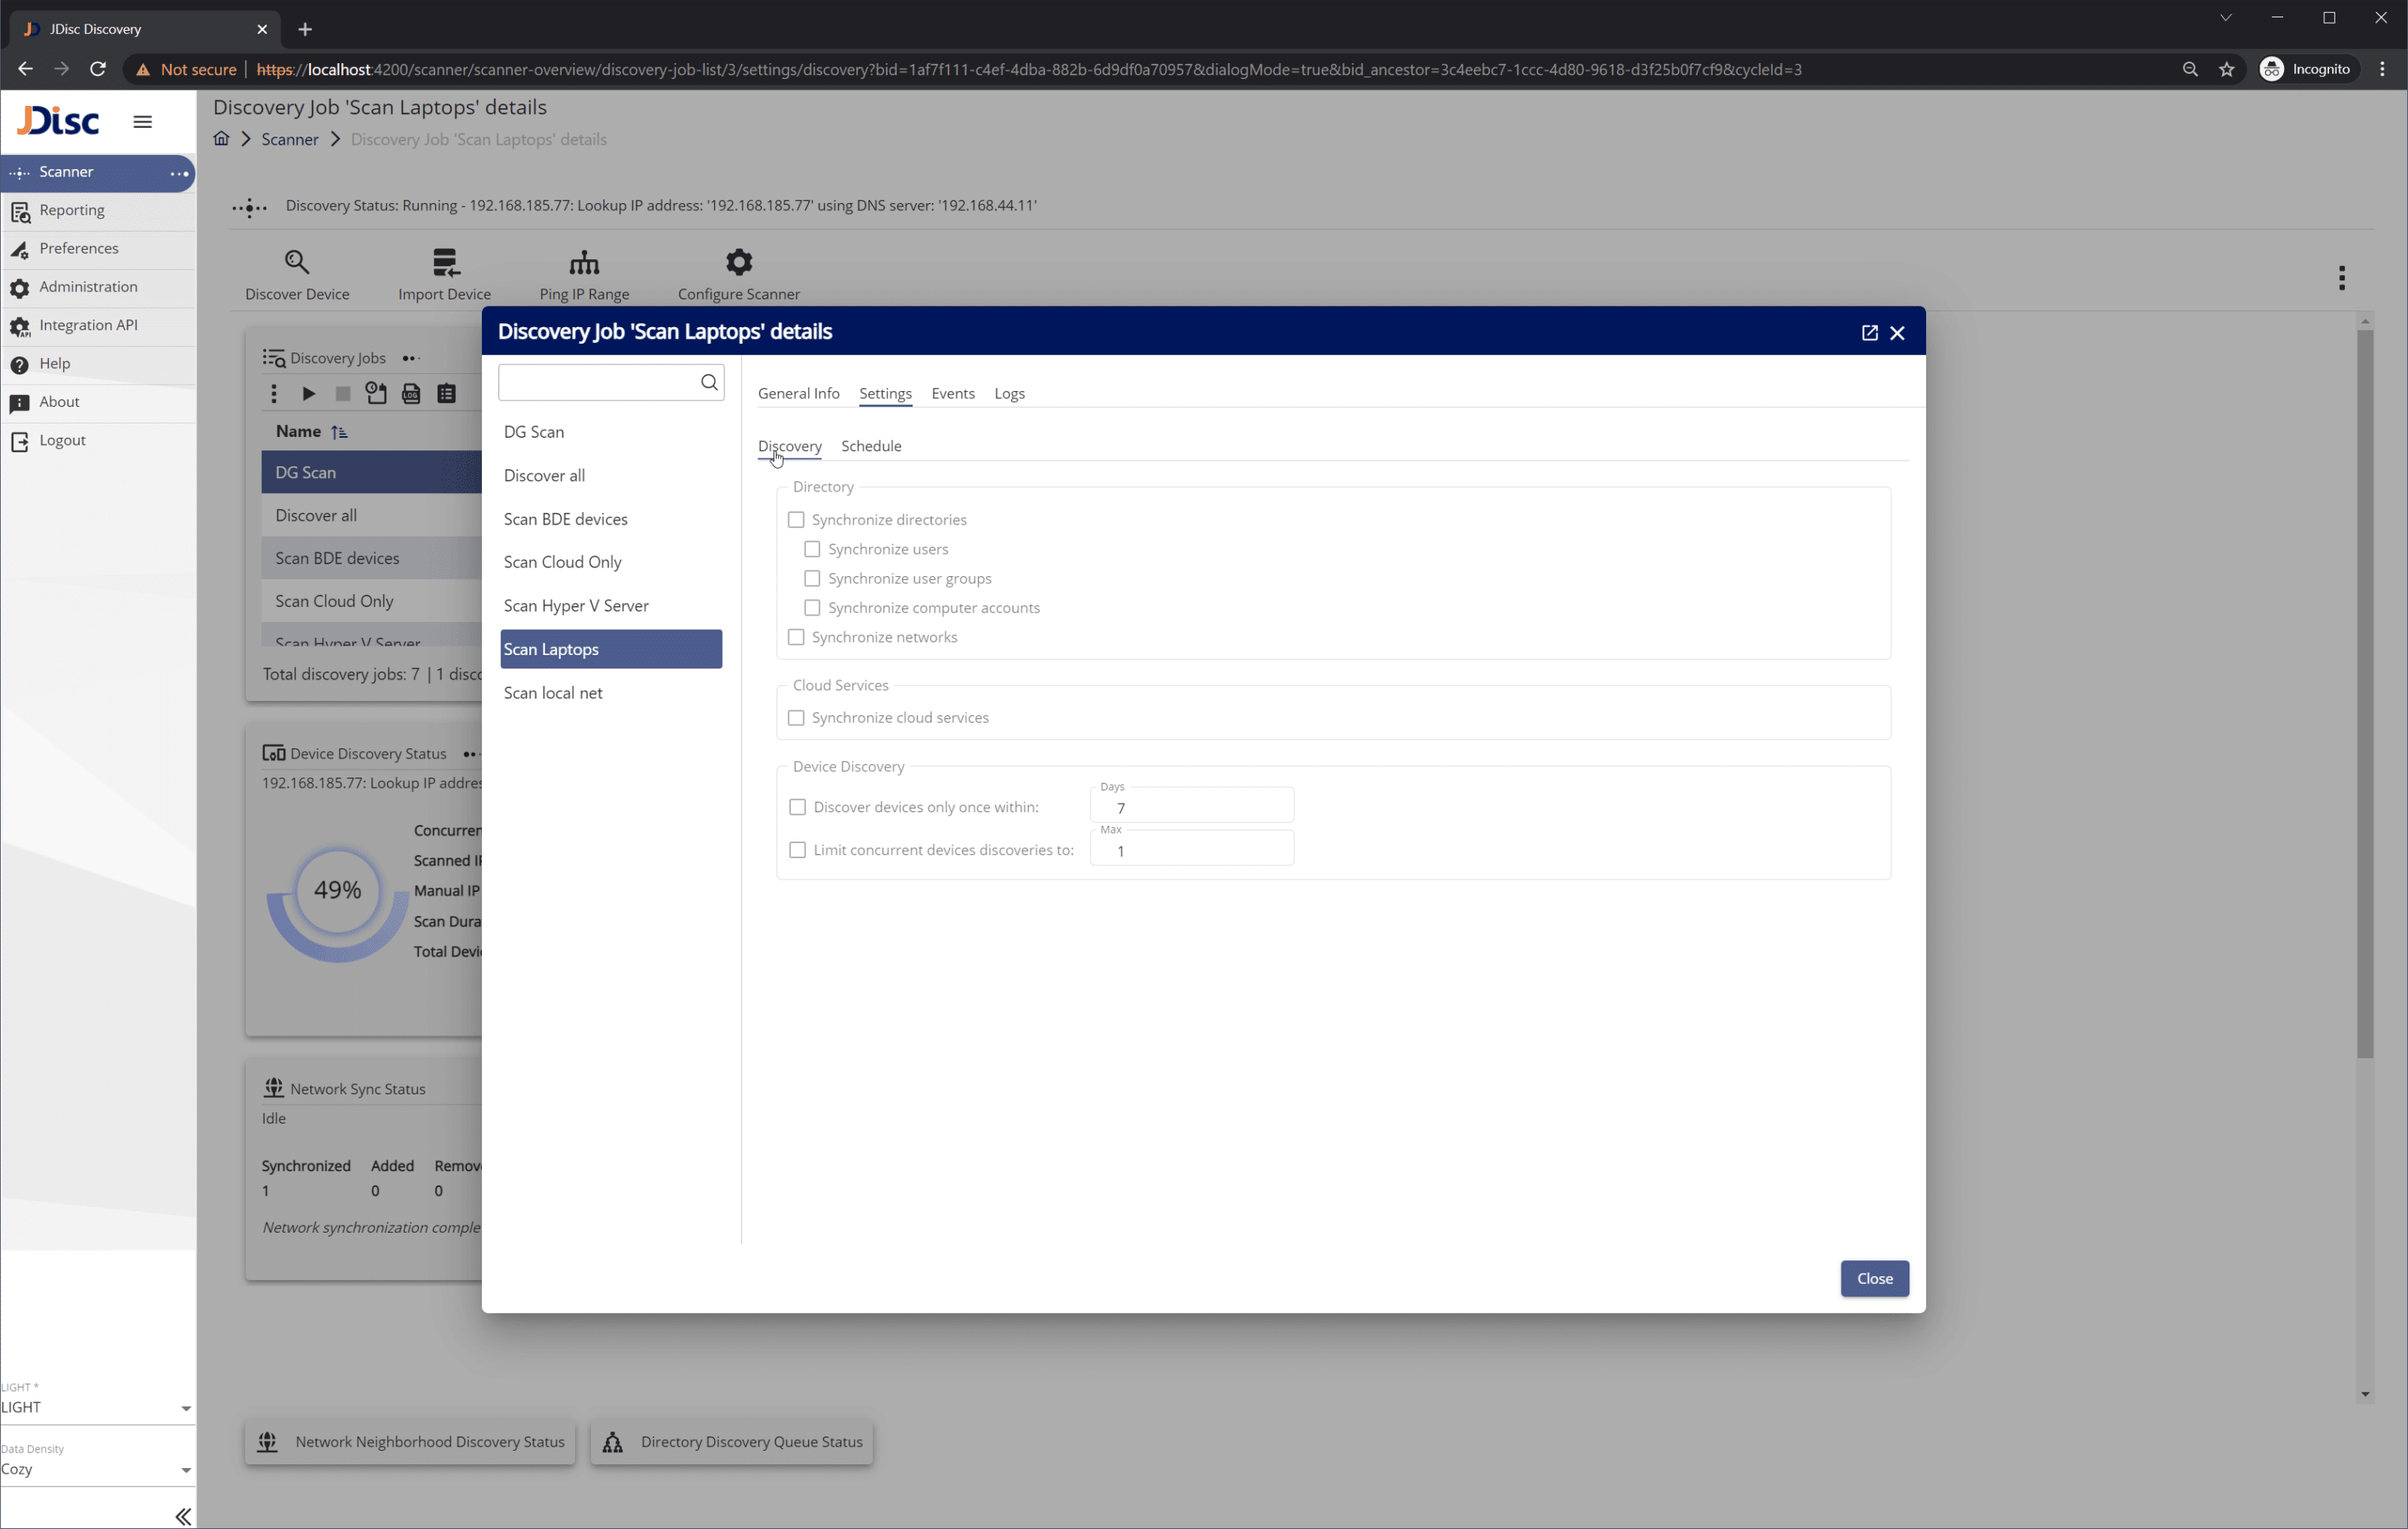
Task: Navigate to Scanner via the breadcrumb link
Action: pos(289,139)
